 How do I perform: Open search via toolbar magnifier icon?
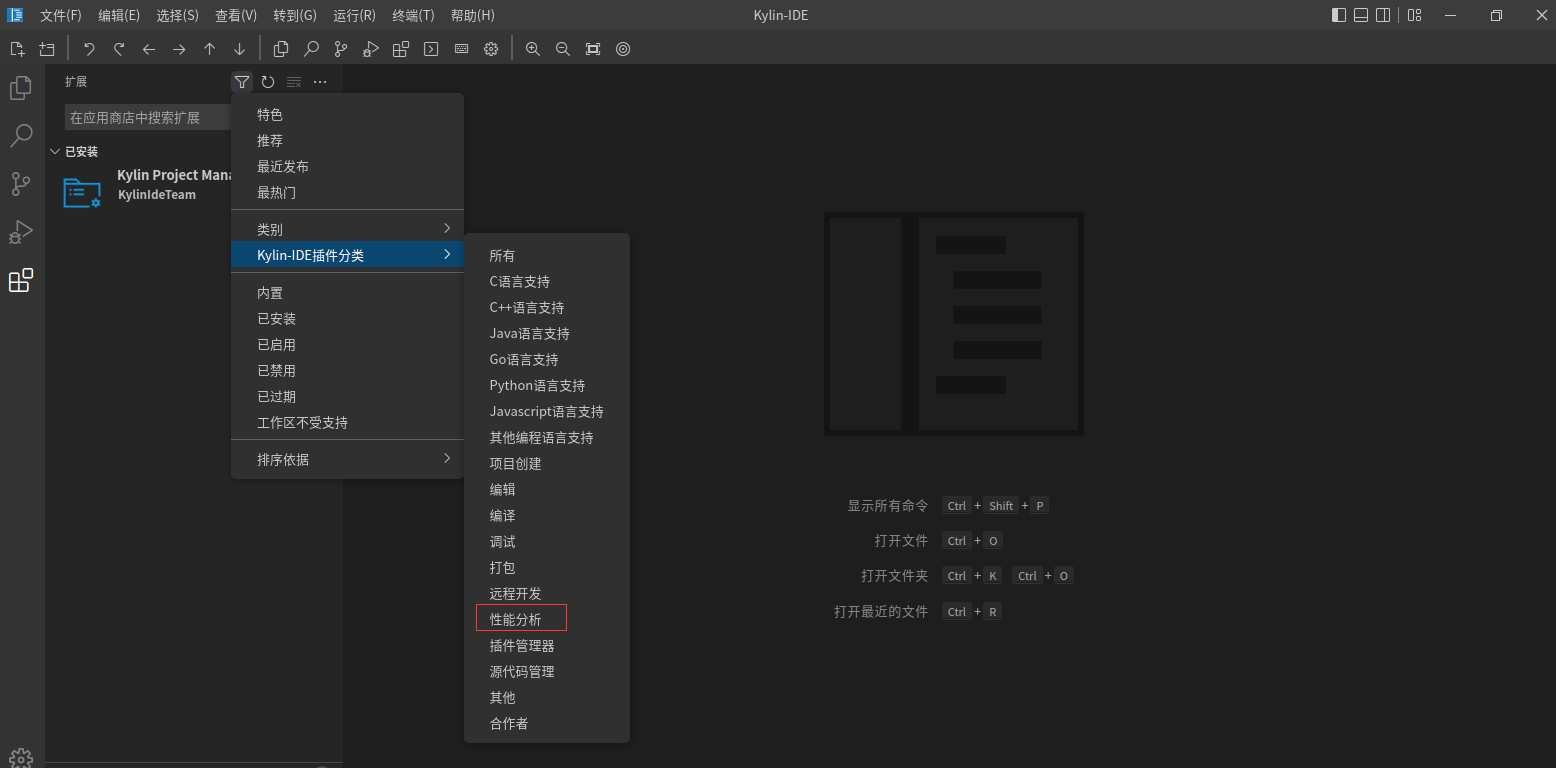[x=311, y=49]
